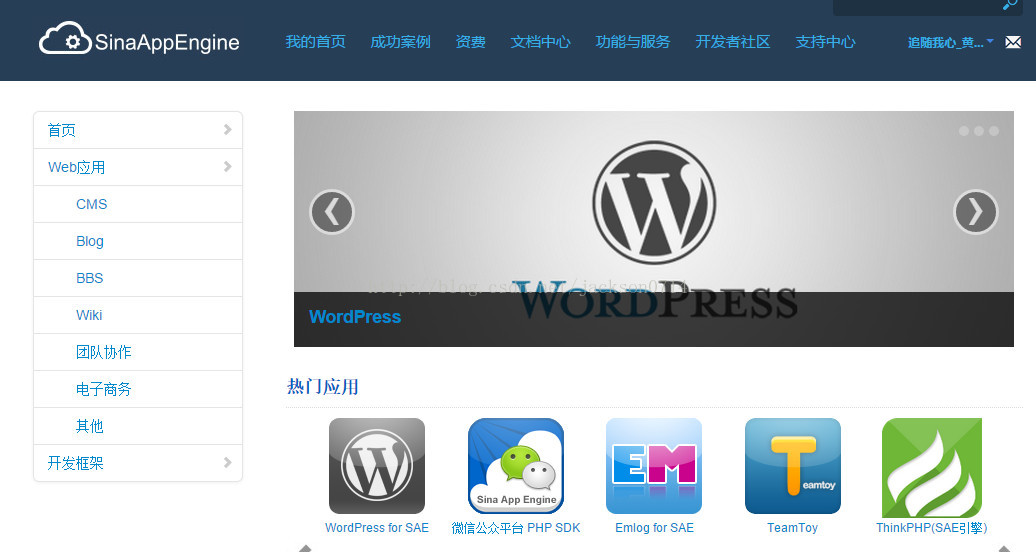1036x552 pixels.
Task: Click the WordPress for SAE text link
Action: [x=377, y=528]
